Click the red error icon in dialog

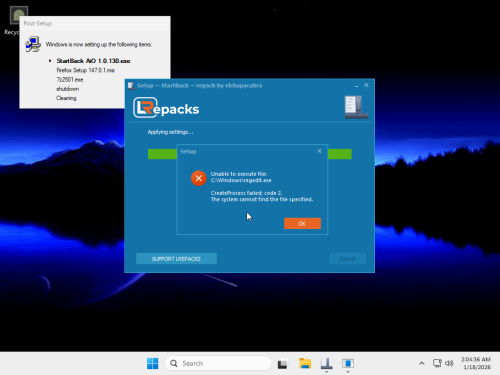(x=199, y=178)
